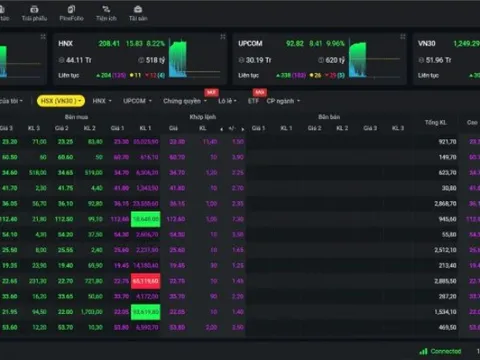Click the bid price cell 41.75
480x360 pixels.
click(65, 188)
